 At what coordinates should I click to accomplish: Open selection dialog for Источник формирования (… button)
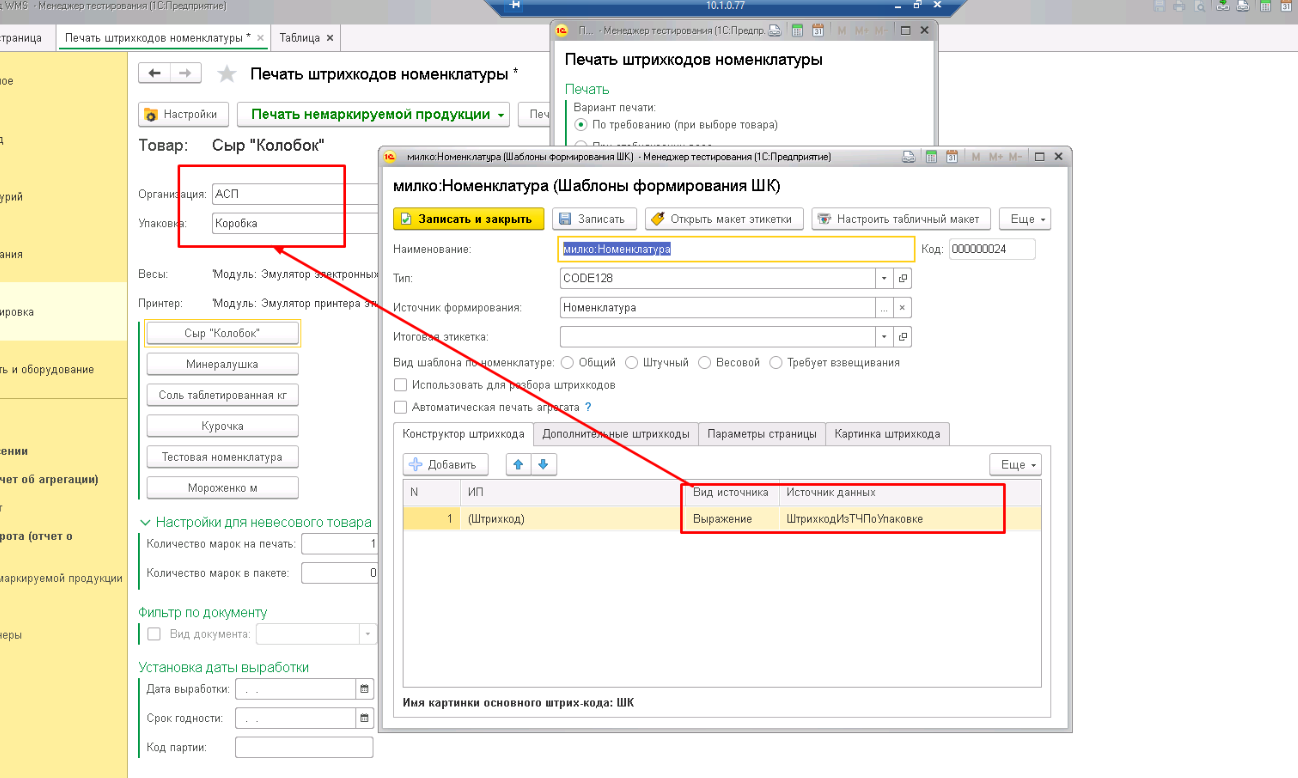884,308
